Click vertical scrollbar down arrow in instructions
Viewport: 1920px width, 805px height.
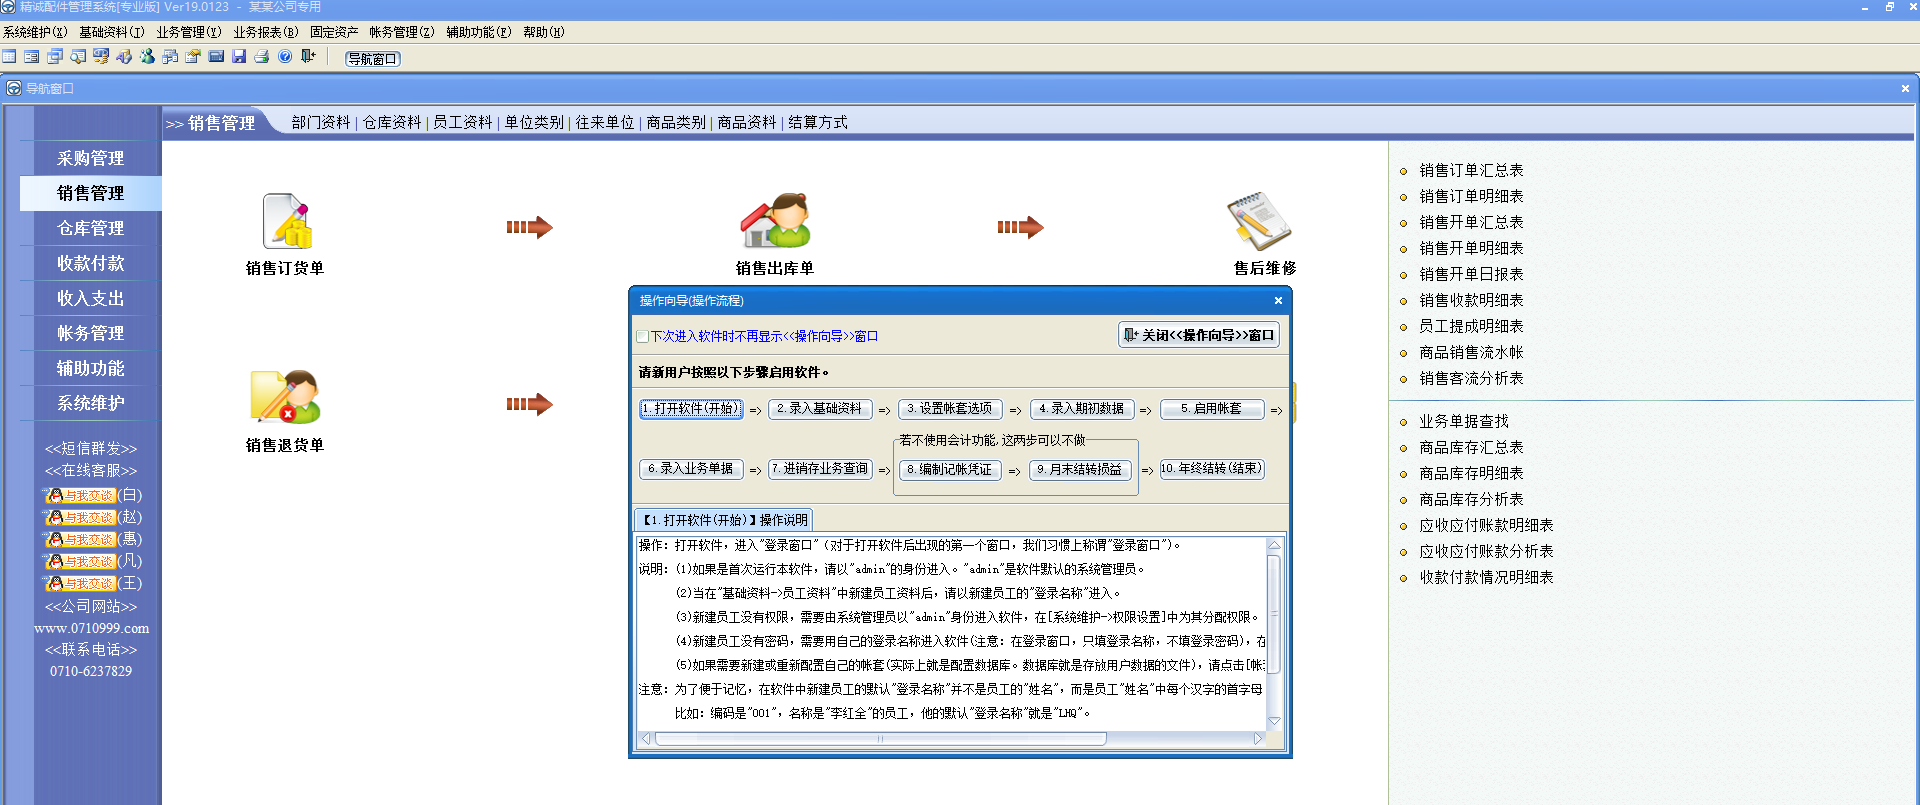(x=1274, y=721)
